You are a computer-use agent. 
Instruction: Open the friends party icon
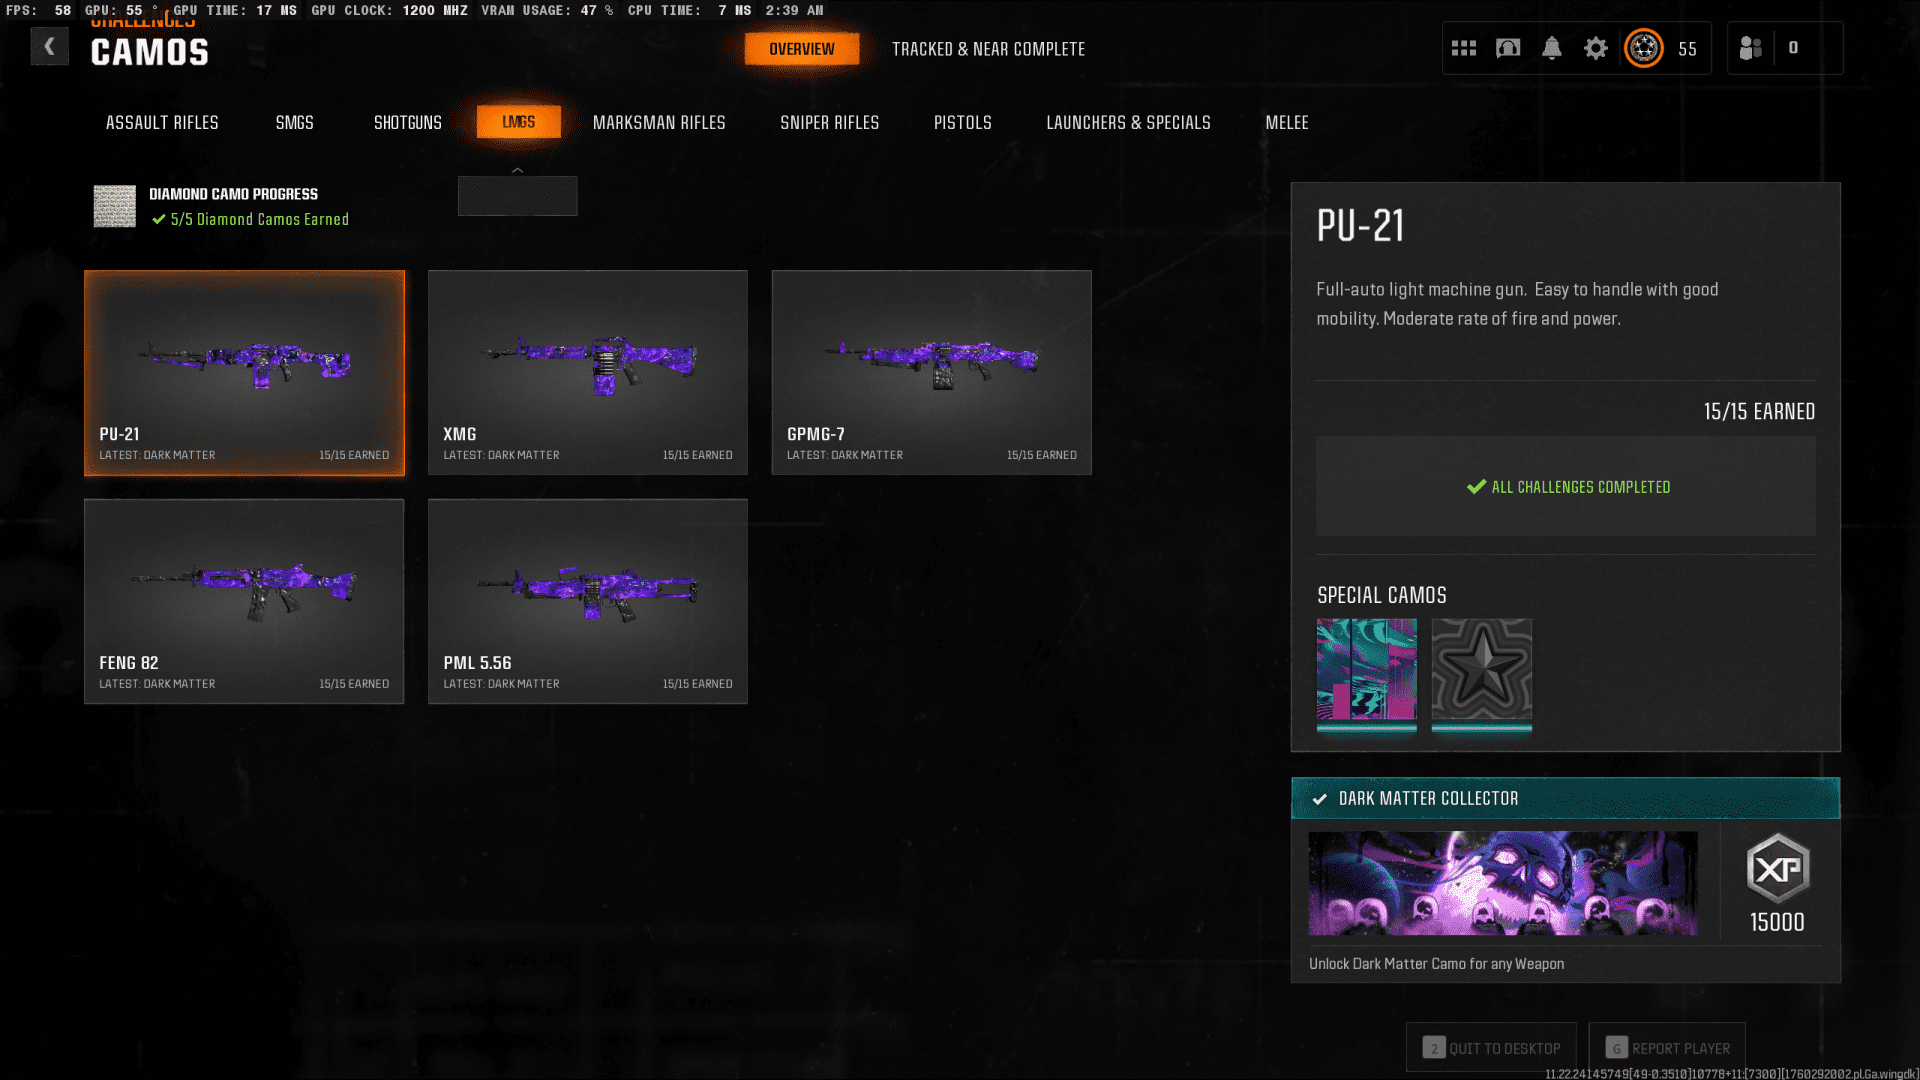point(1750,48)
